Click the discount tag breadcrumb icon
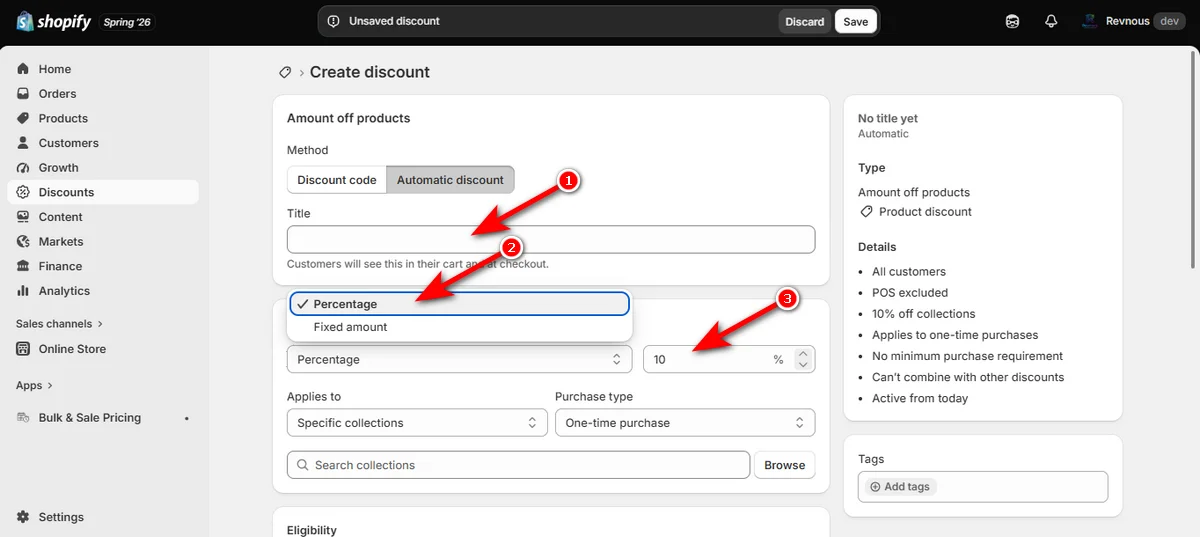Viewport: 1200px width, 537px height. pyautogui.click(x=285, y=73)
